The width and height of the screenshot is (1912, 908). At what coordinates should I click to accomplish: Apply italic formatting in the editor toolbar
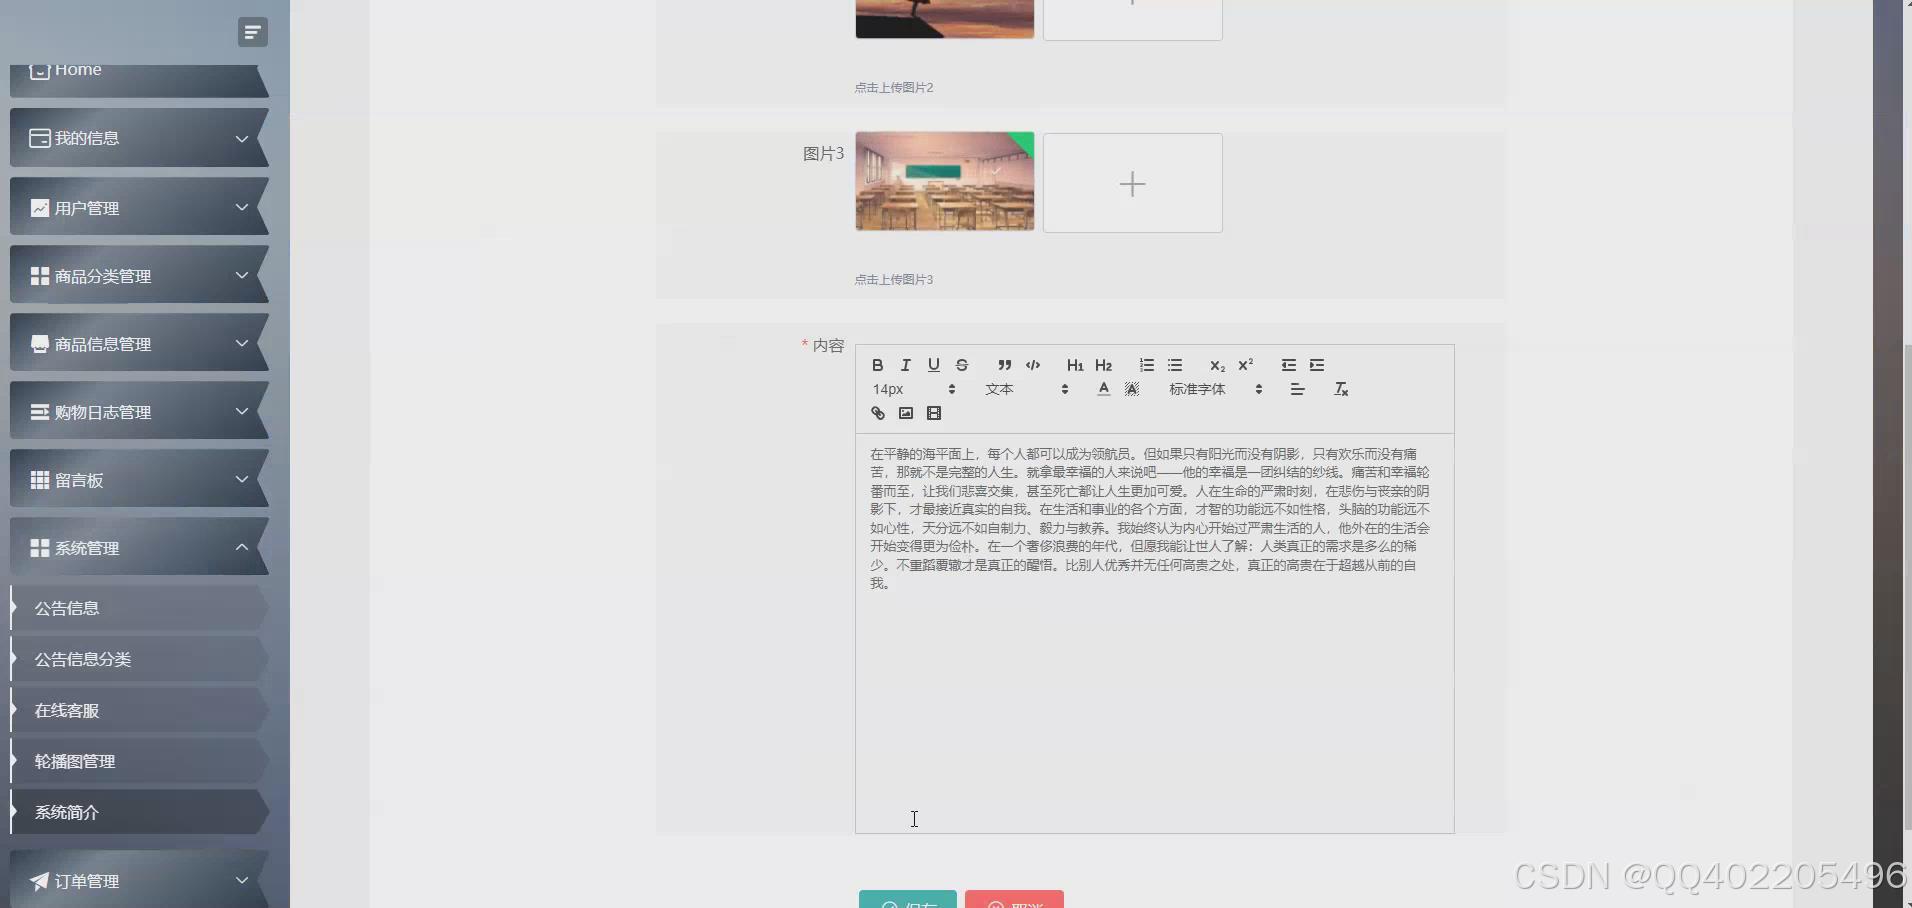coord(905,365)
